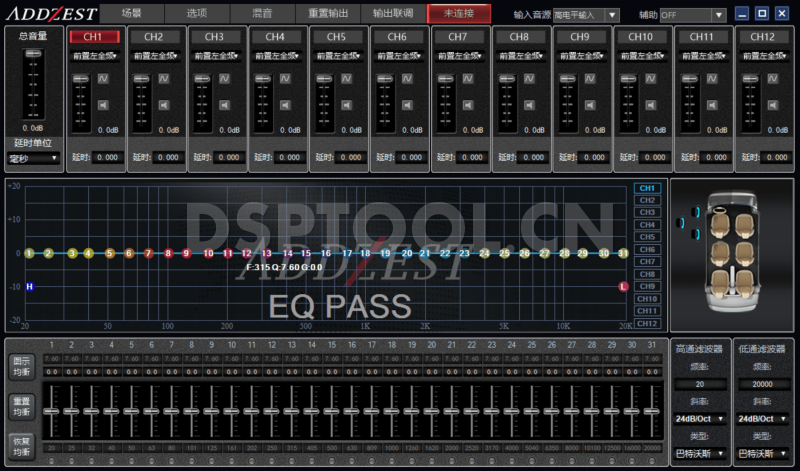Mute the CH8 speaker icon
Viewport: 800px width, 471px height.
[x=529, y=105]
